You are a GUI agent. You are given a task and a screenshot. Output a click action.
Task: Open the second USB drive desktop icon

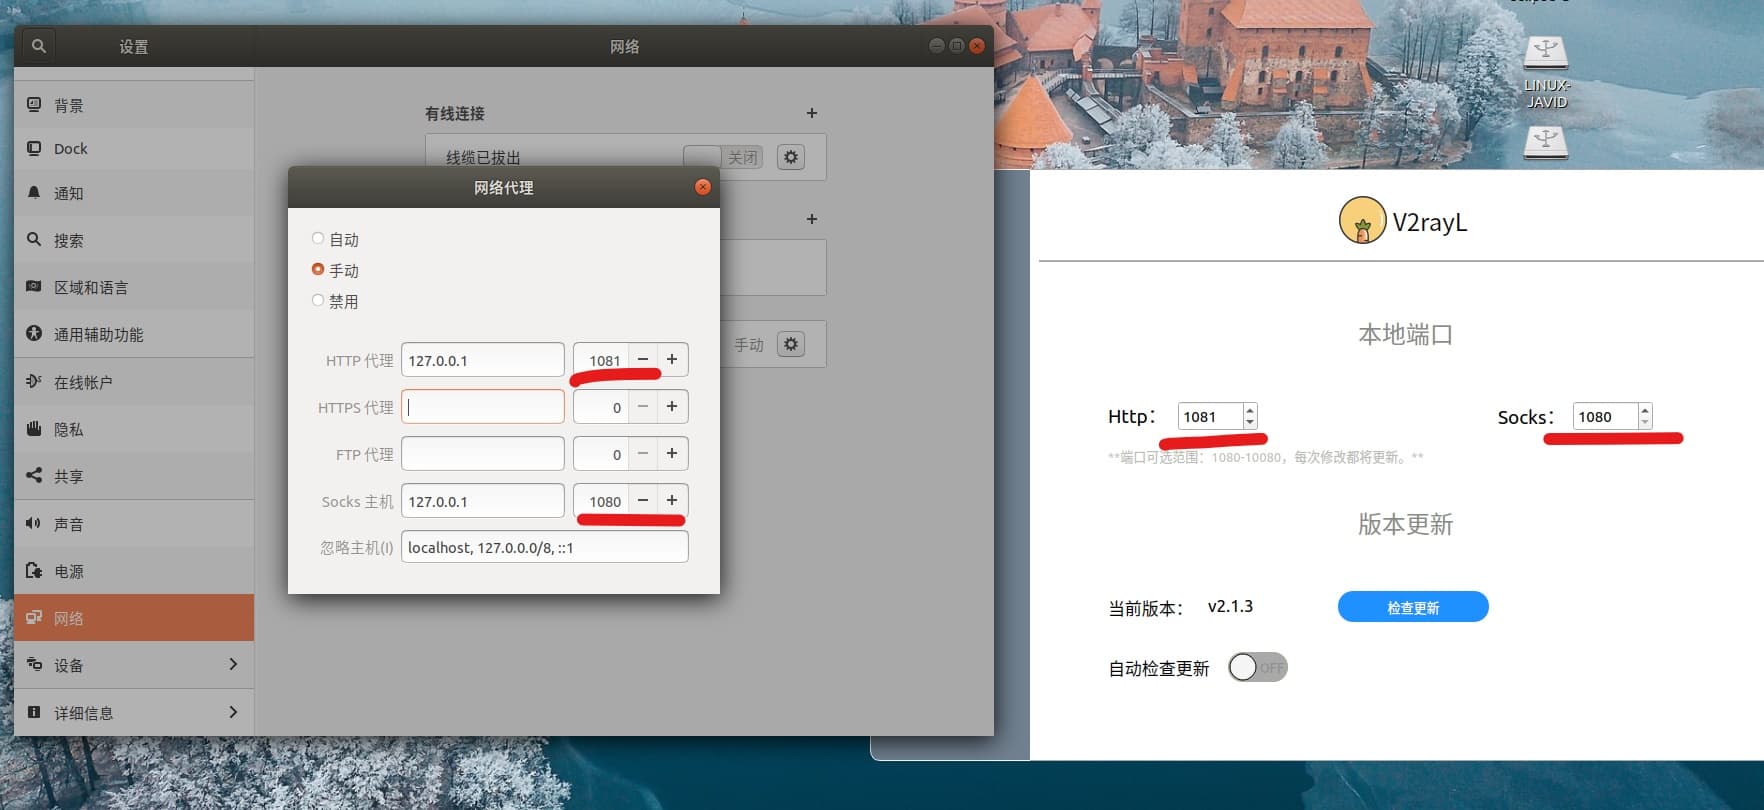coord(1546,142)
